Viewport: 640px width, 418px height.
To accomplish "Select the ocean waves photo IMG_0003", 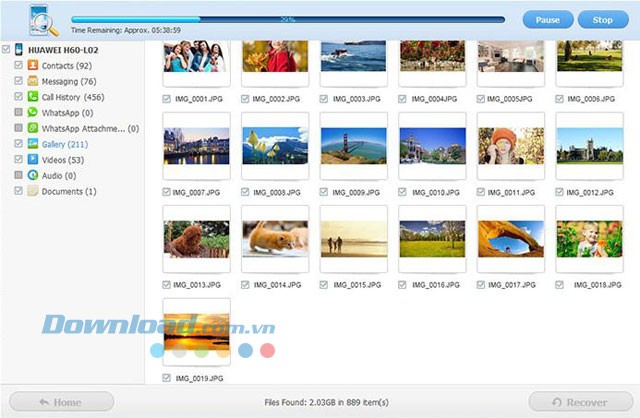I will pos(353,56).
